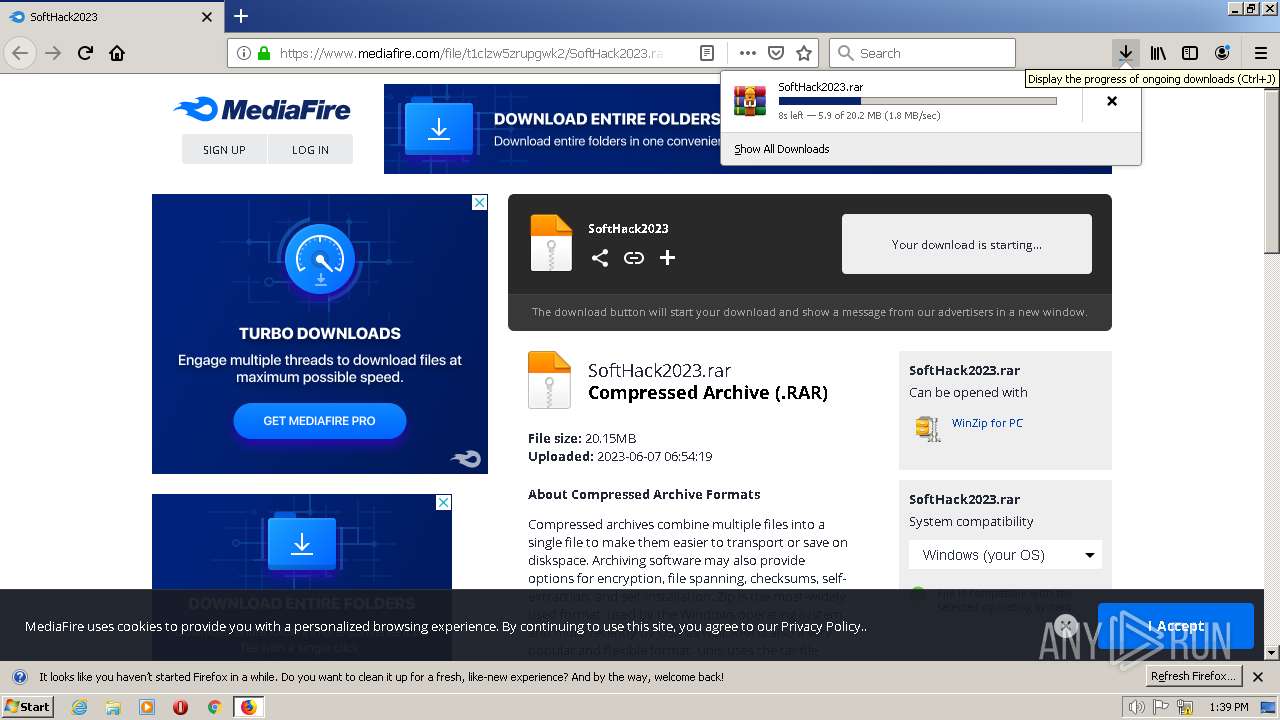
Task: Open the Library toolbar icon
Action: 1158,53
